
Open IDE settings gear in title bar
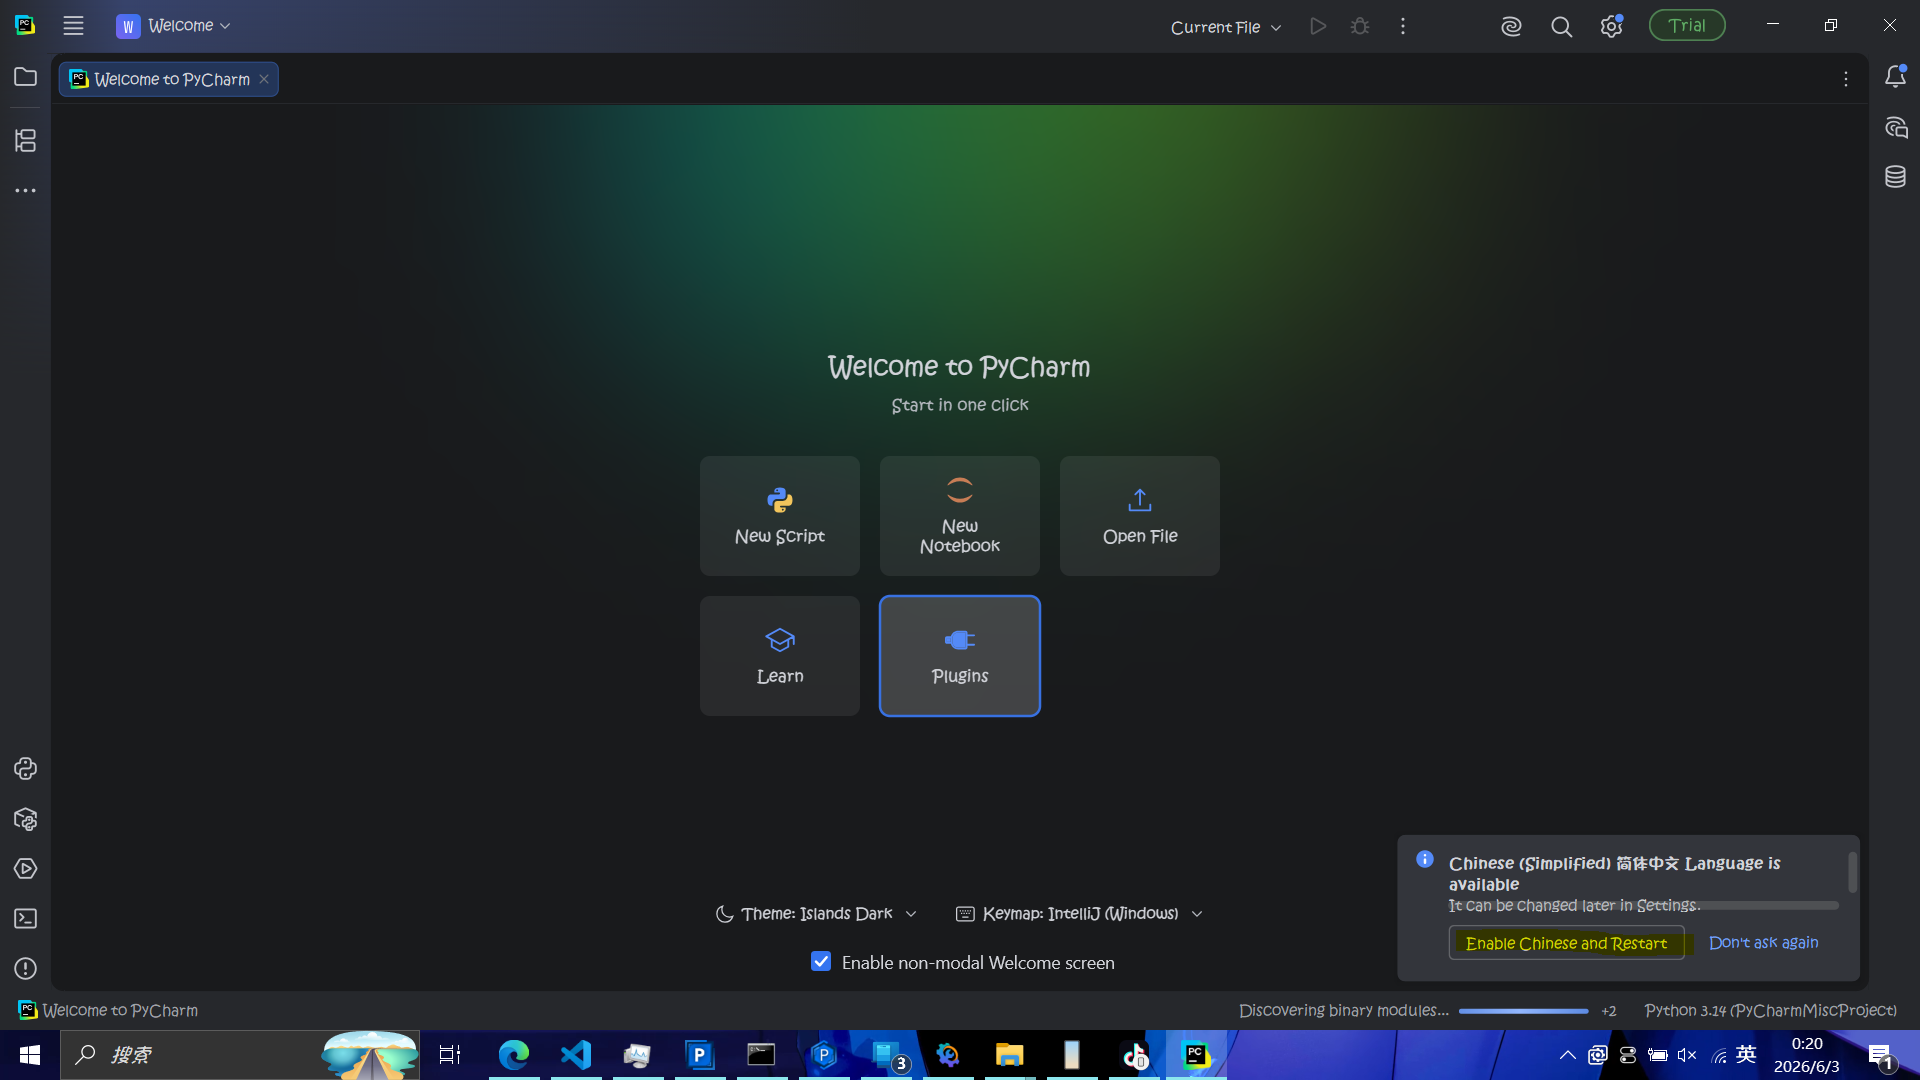point(1611,26)
